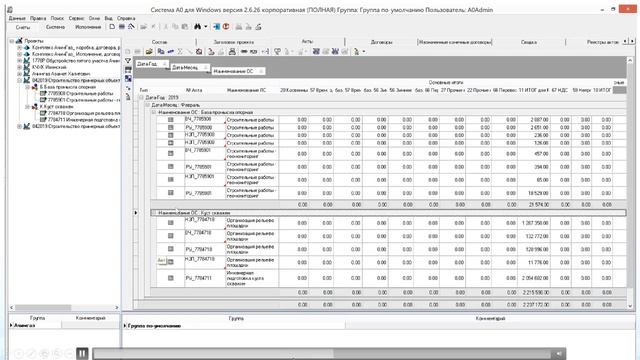Click the open folder icon in acts toolbar
640x360 pixels.
click(149, 51)
